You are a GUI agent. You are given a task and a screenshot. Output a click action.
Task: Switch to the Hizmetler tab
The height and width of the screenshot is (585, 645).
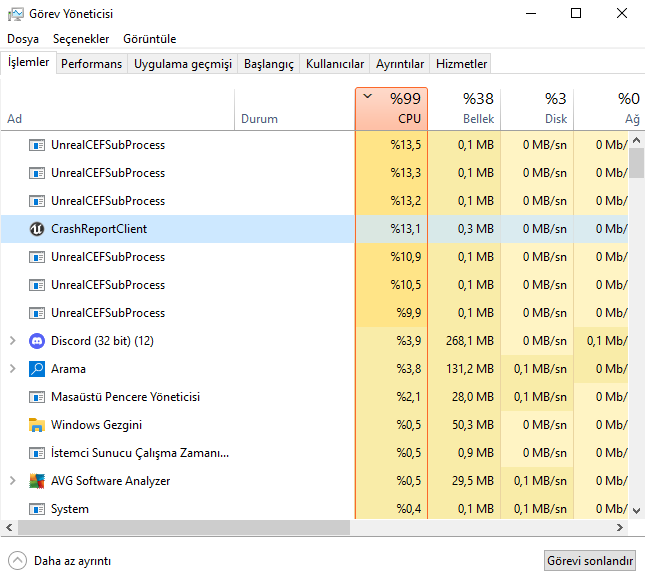461,64
